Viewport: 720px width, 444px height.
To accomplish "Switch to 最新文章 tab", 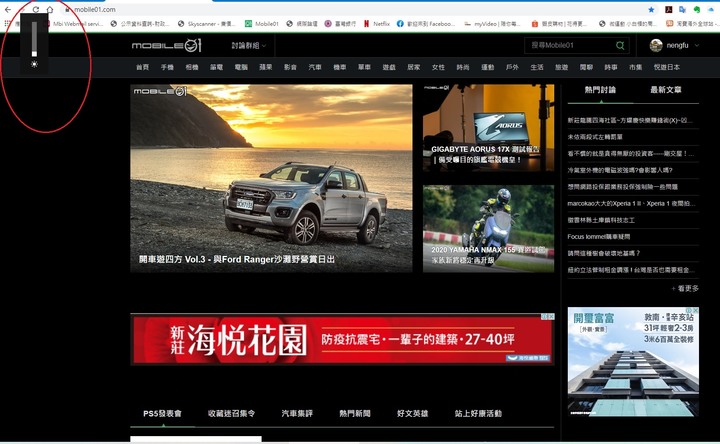I will point(666,90).
